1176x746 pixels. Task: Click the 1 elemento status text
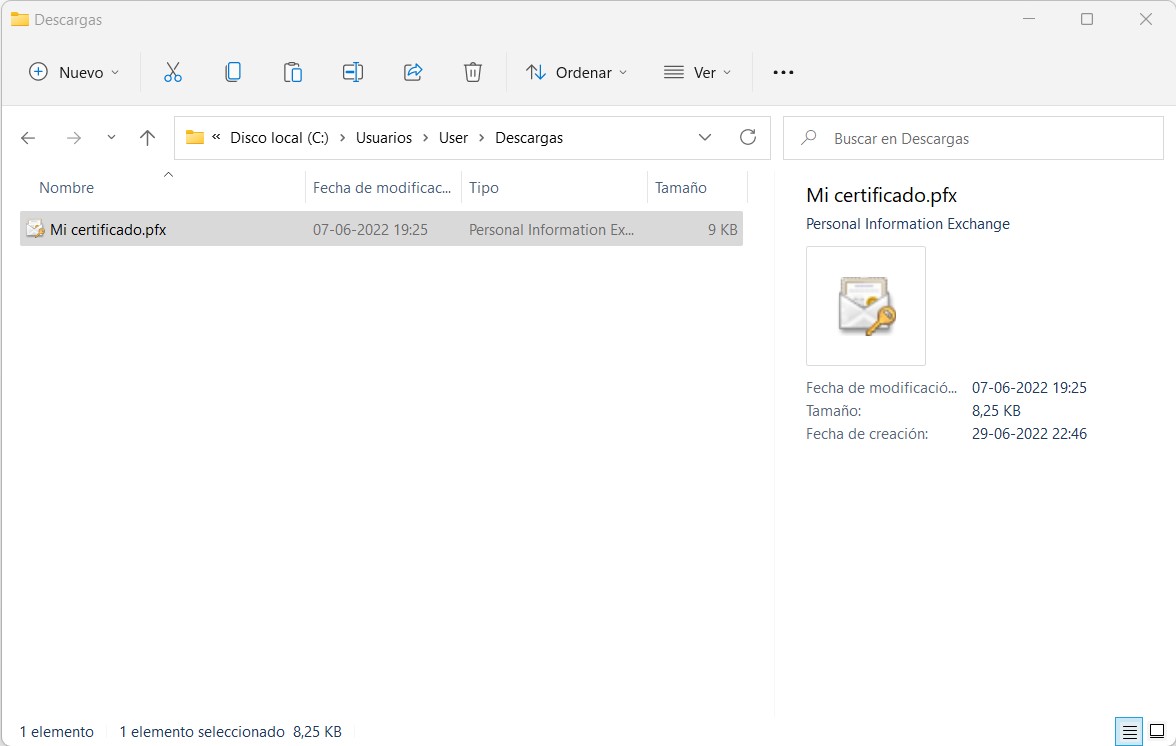pyautogui.click(x=56, y=732)
